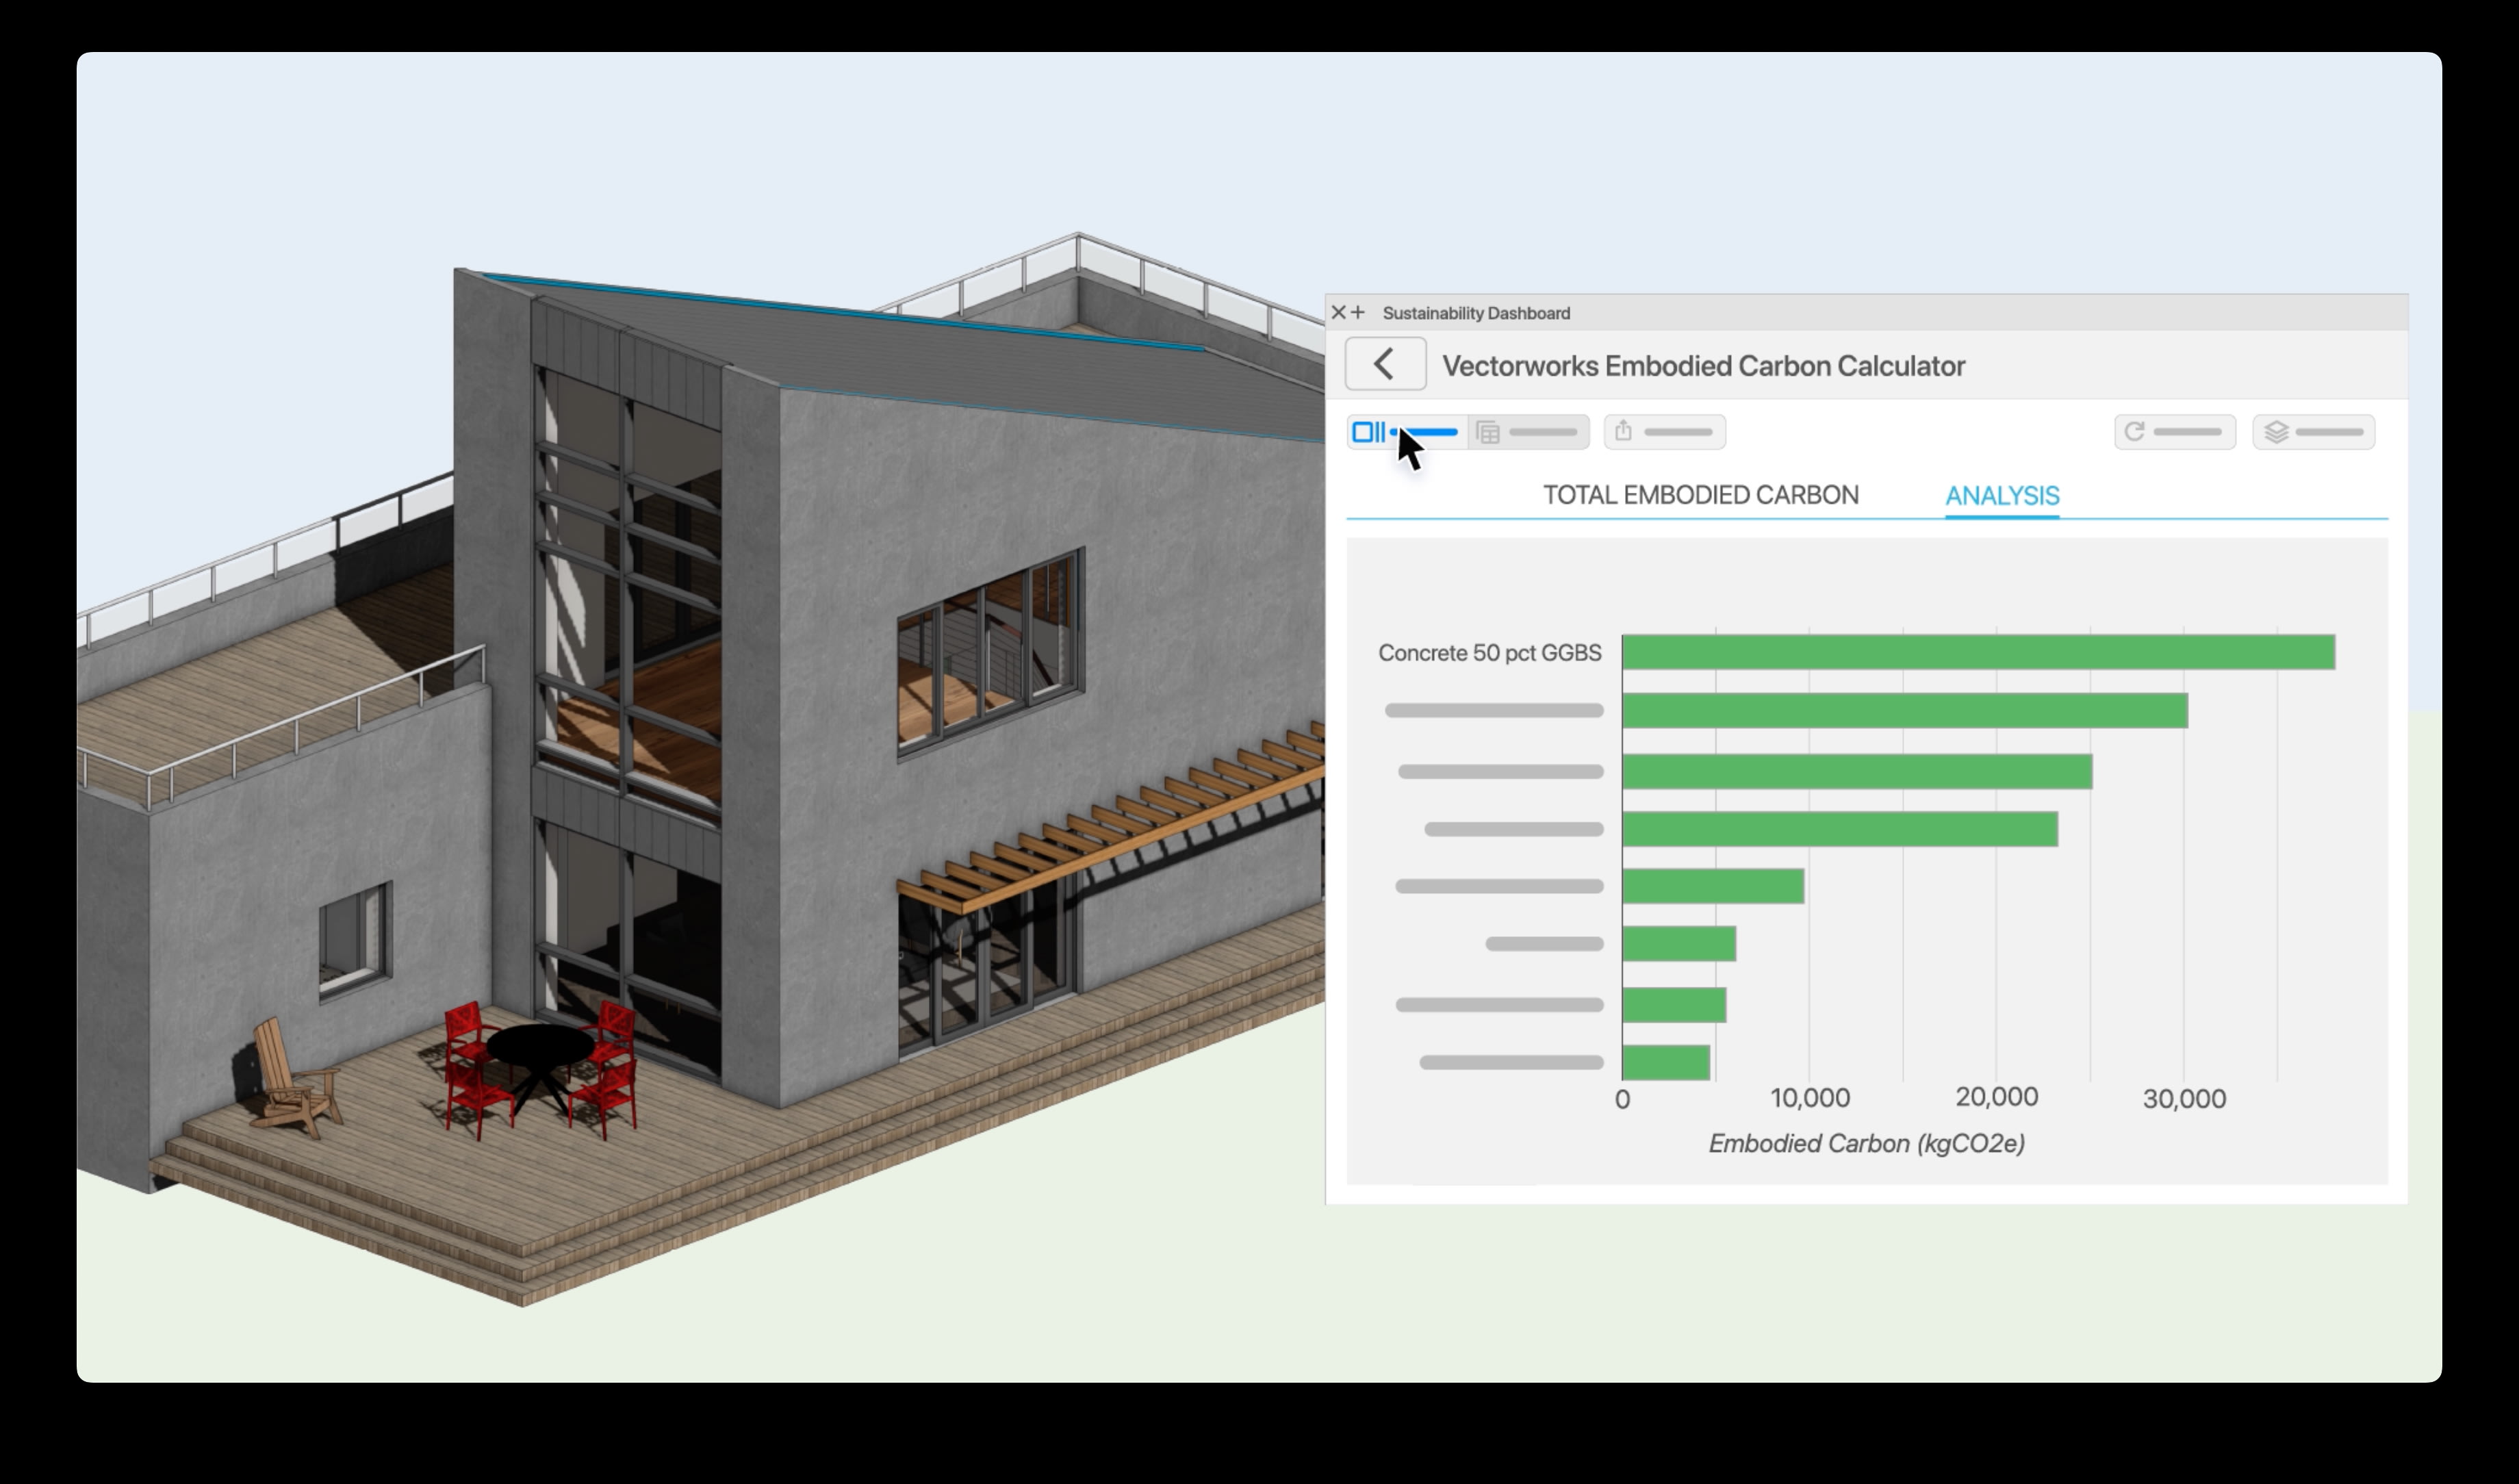Select the second-longest green bar
This screenshot has width=2519, height=1484.
1904,711
